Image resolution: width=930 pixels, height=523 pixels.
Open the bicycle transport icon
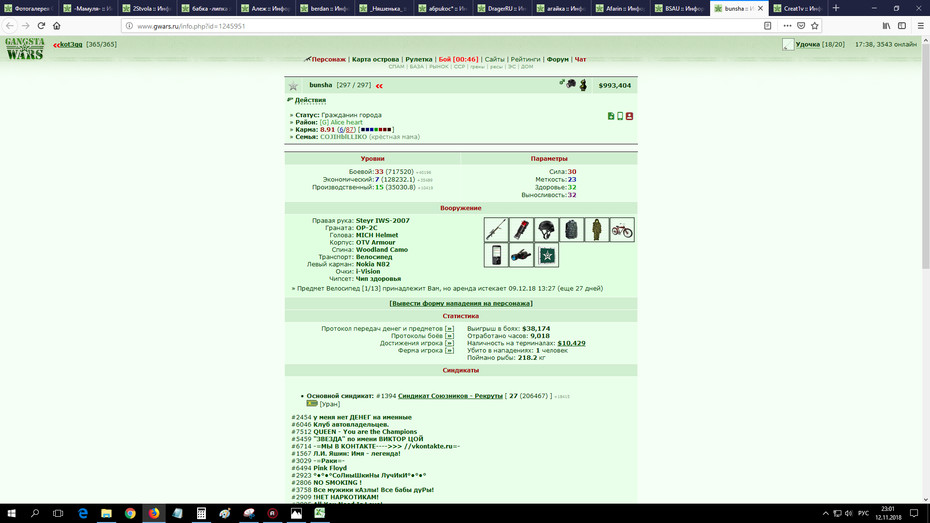point(622,229)
